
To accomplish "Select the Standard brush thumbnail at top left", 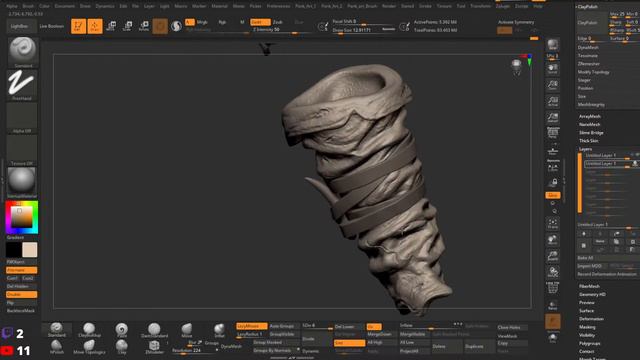I will point(22,52).
